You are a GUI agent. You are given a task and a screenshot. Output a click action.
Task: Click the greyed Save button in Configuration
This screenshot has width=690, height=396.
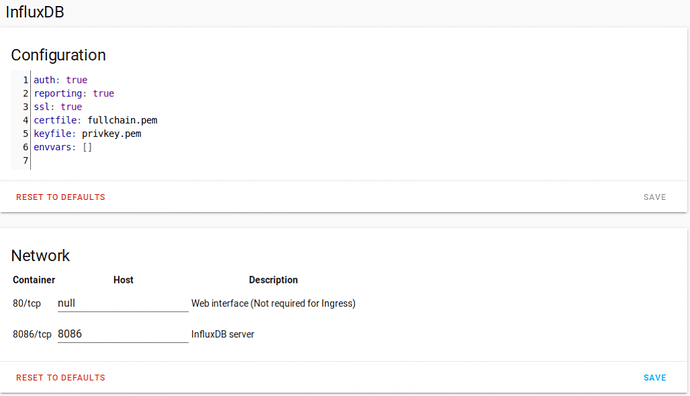(654, 197)
